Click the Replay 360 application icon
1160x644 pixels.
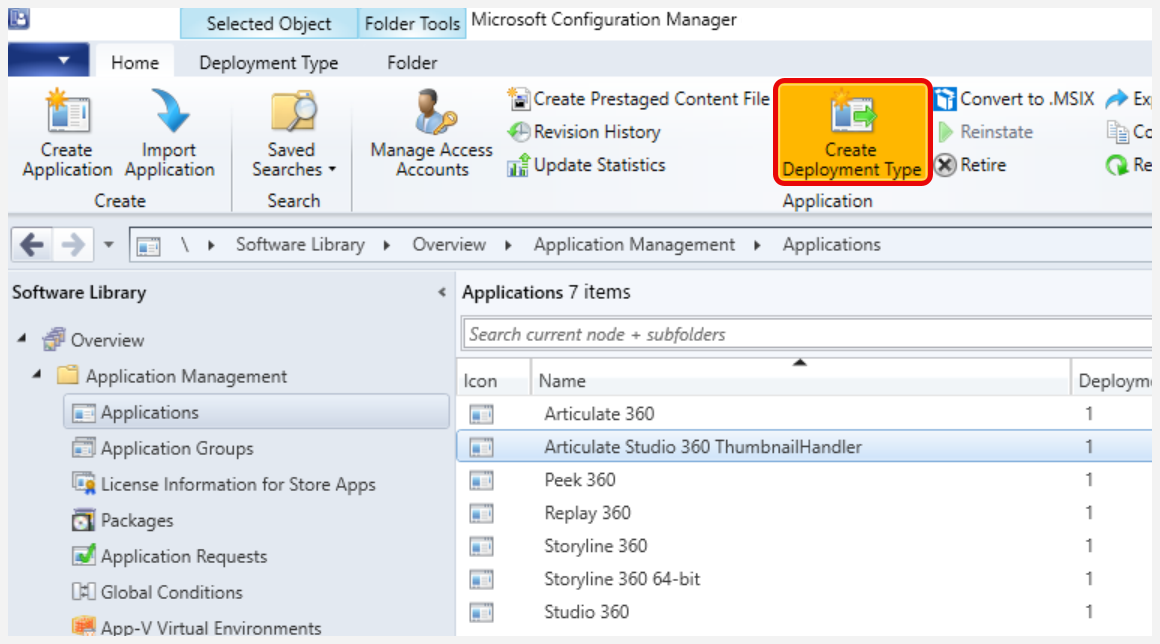pos(482,513)
